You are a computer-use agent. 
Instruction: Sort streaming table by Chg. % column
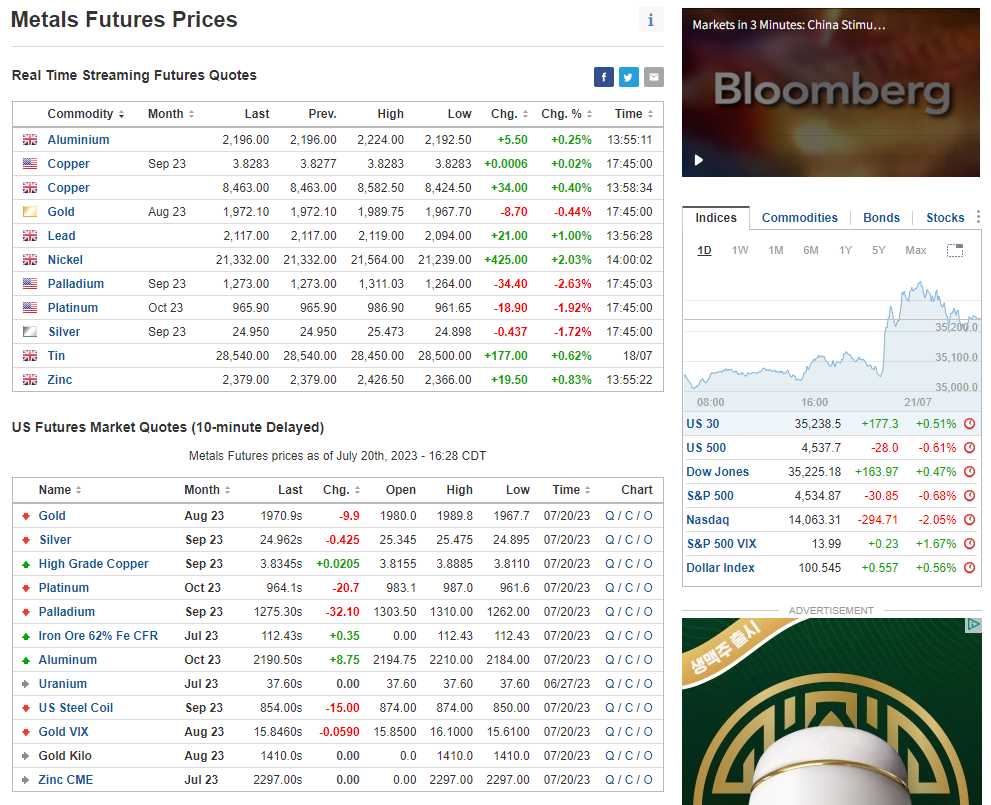(x=567, y=114)
